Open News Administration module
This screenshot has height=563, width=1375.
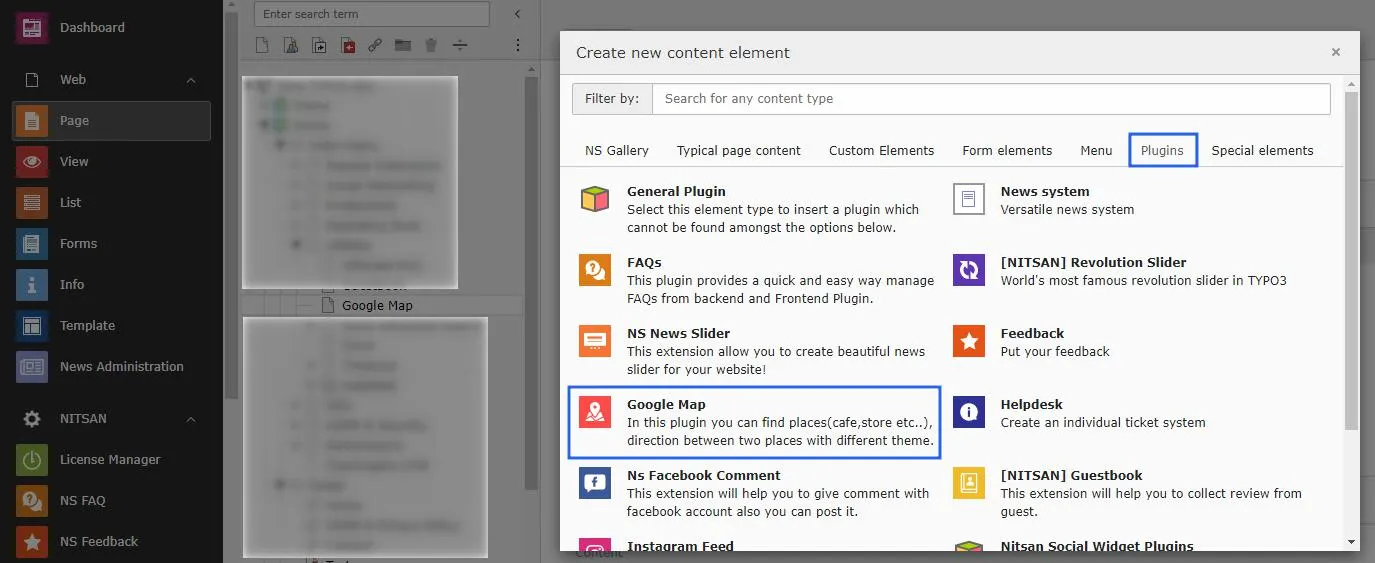pyautogui.click(x=111, y=366)
